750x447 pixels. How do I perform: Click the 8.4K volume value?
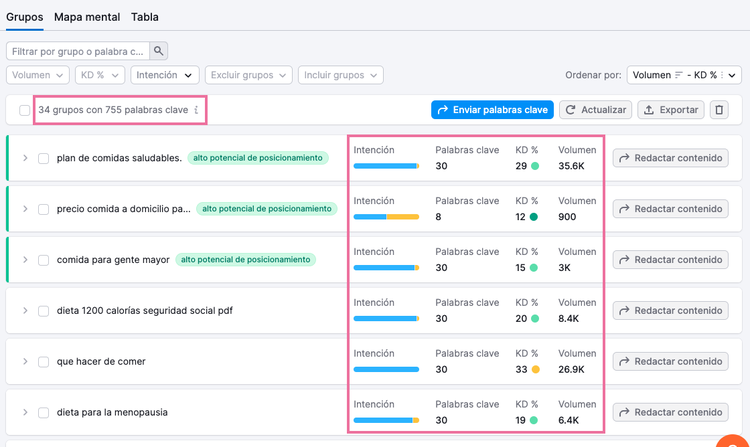[569, 319]
